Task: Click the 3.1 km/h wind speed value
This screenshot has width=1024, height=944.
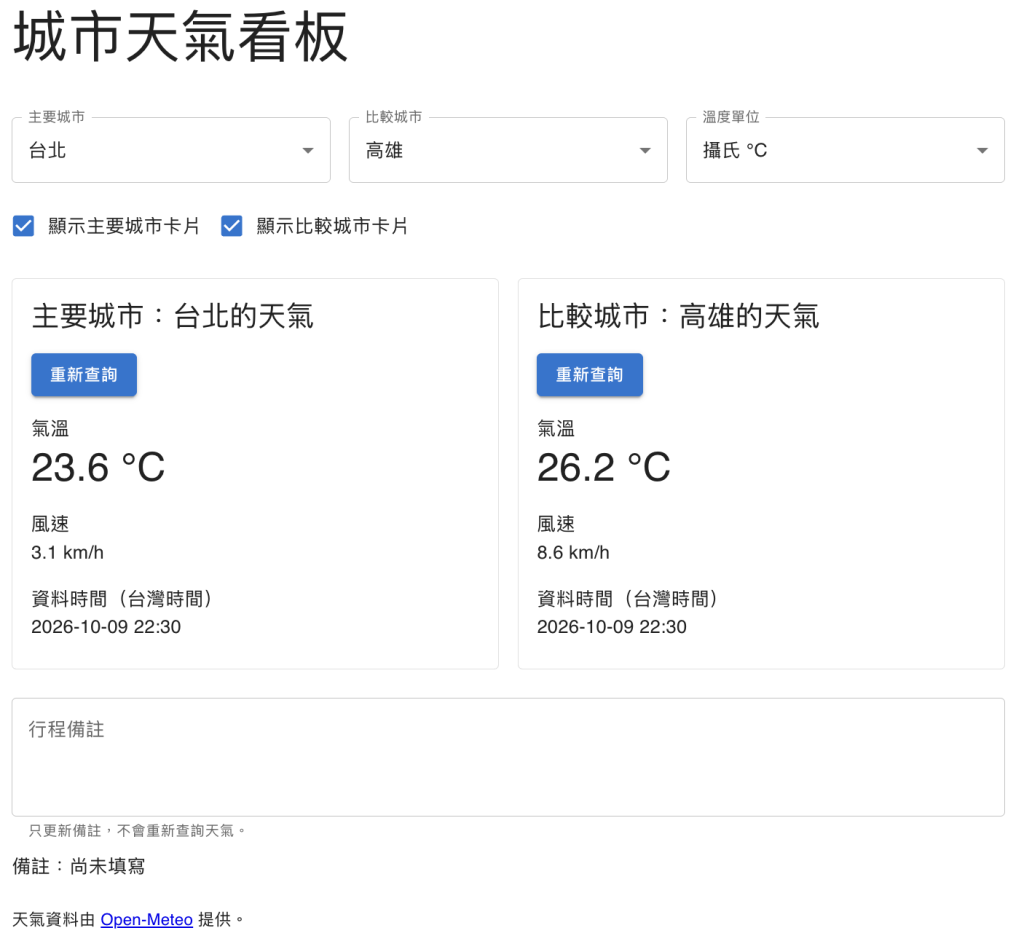Action: 67,553
